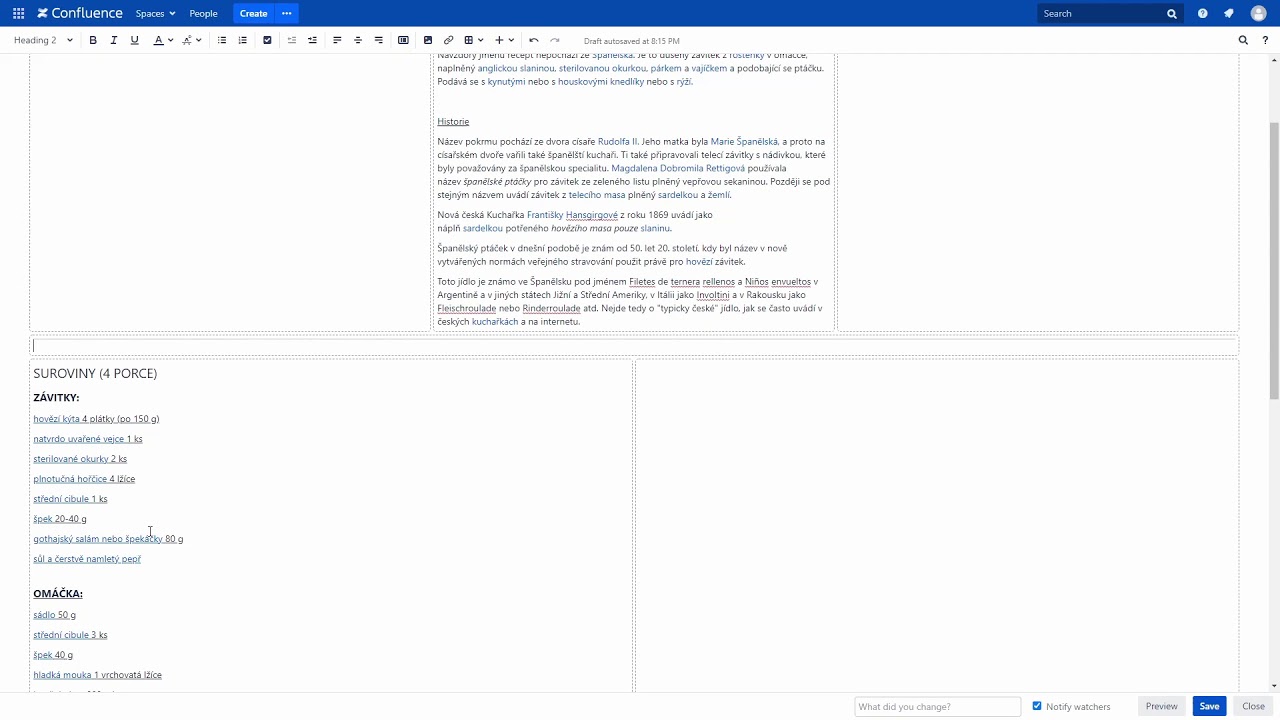Insert a numbered list
The image size is (1280, 720).
242,40
